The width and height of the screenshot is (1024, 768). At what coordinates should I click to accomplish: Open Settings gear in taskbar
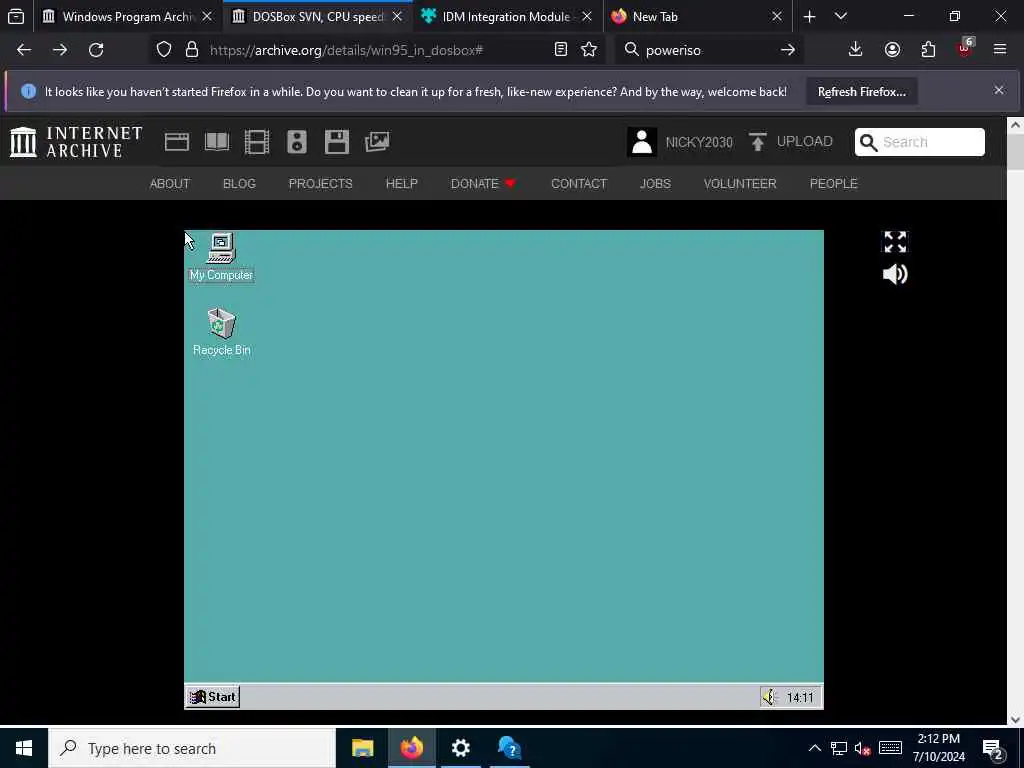tap(460, 748)
